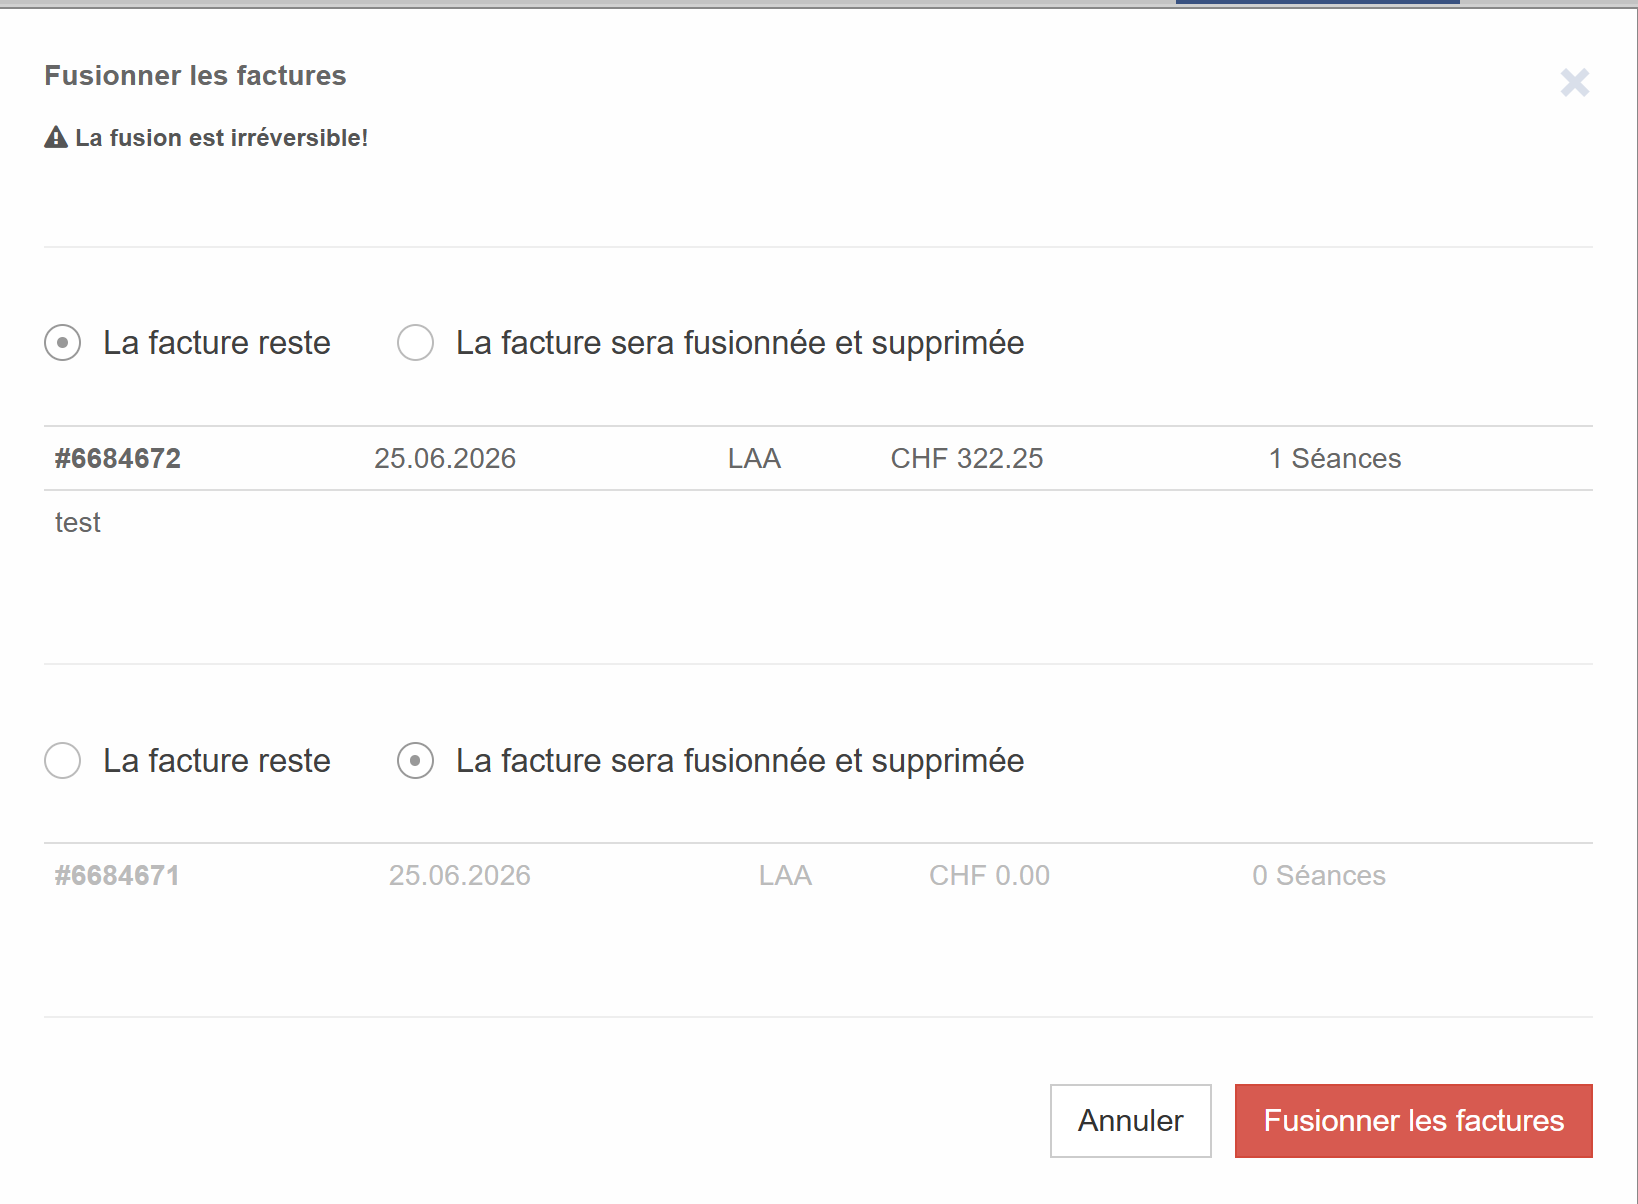The width and height of the screenshot is (1638, 1204).
Task: Confirm with the red Fusionner les factures button
Action: [1413, 1121]
